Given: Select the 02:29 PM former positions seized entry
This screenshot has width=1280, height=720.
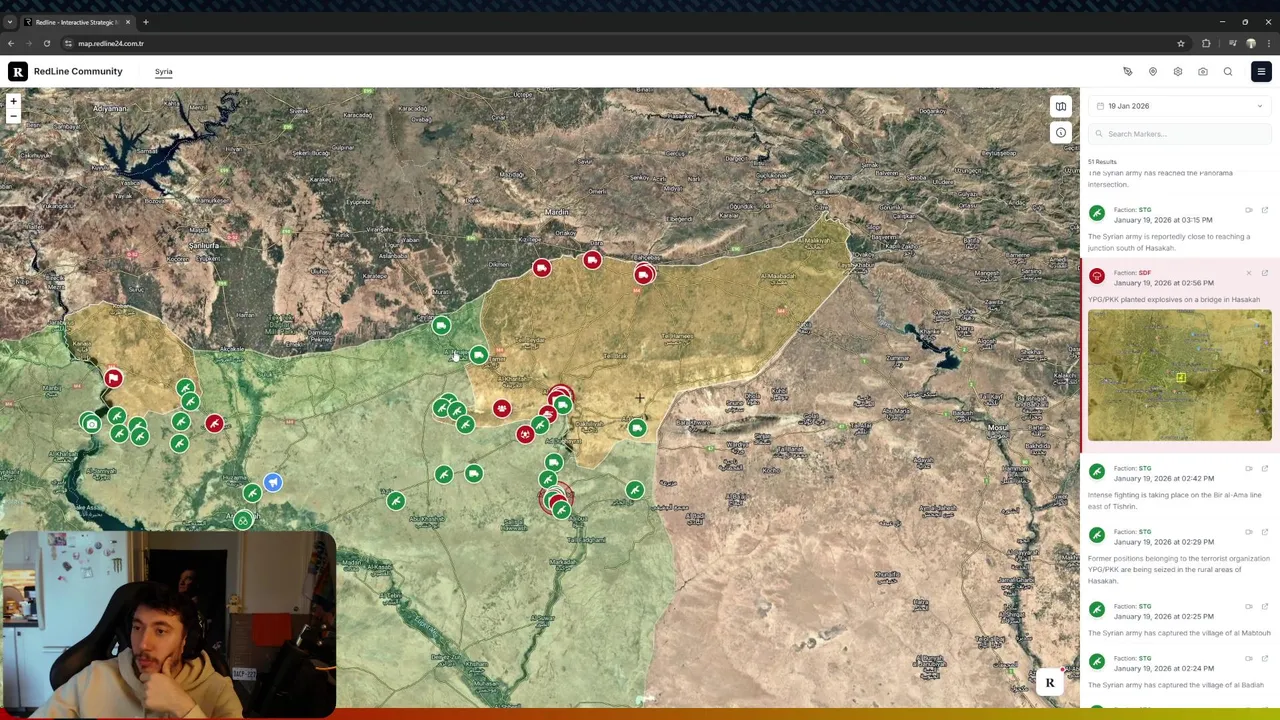Looking at the screenshot, I should 1180,555.
